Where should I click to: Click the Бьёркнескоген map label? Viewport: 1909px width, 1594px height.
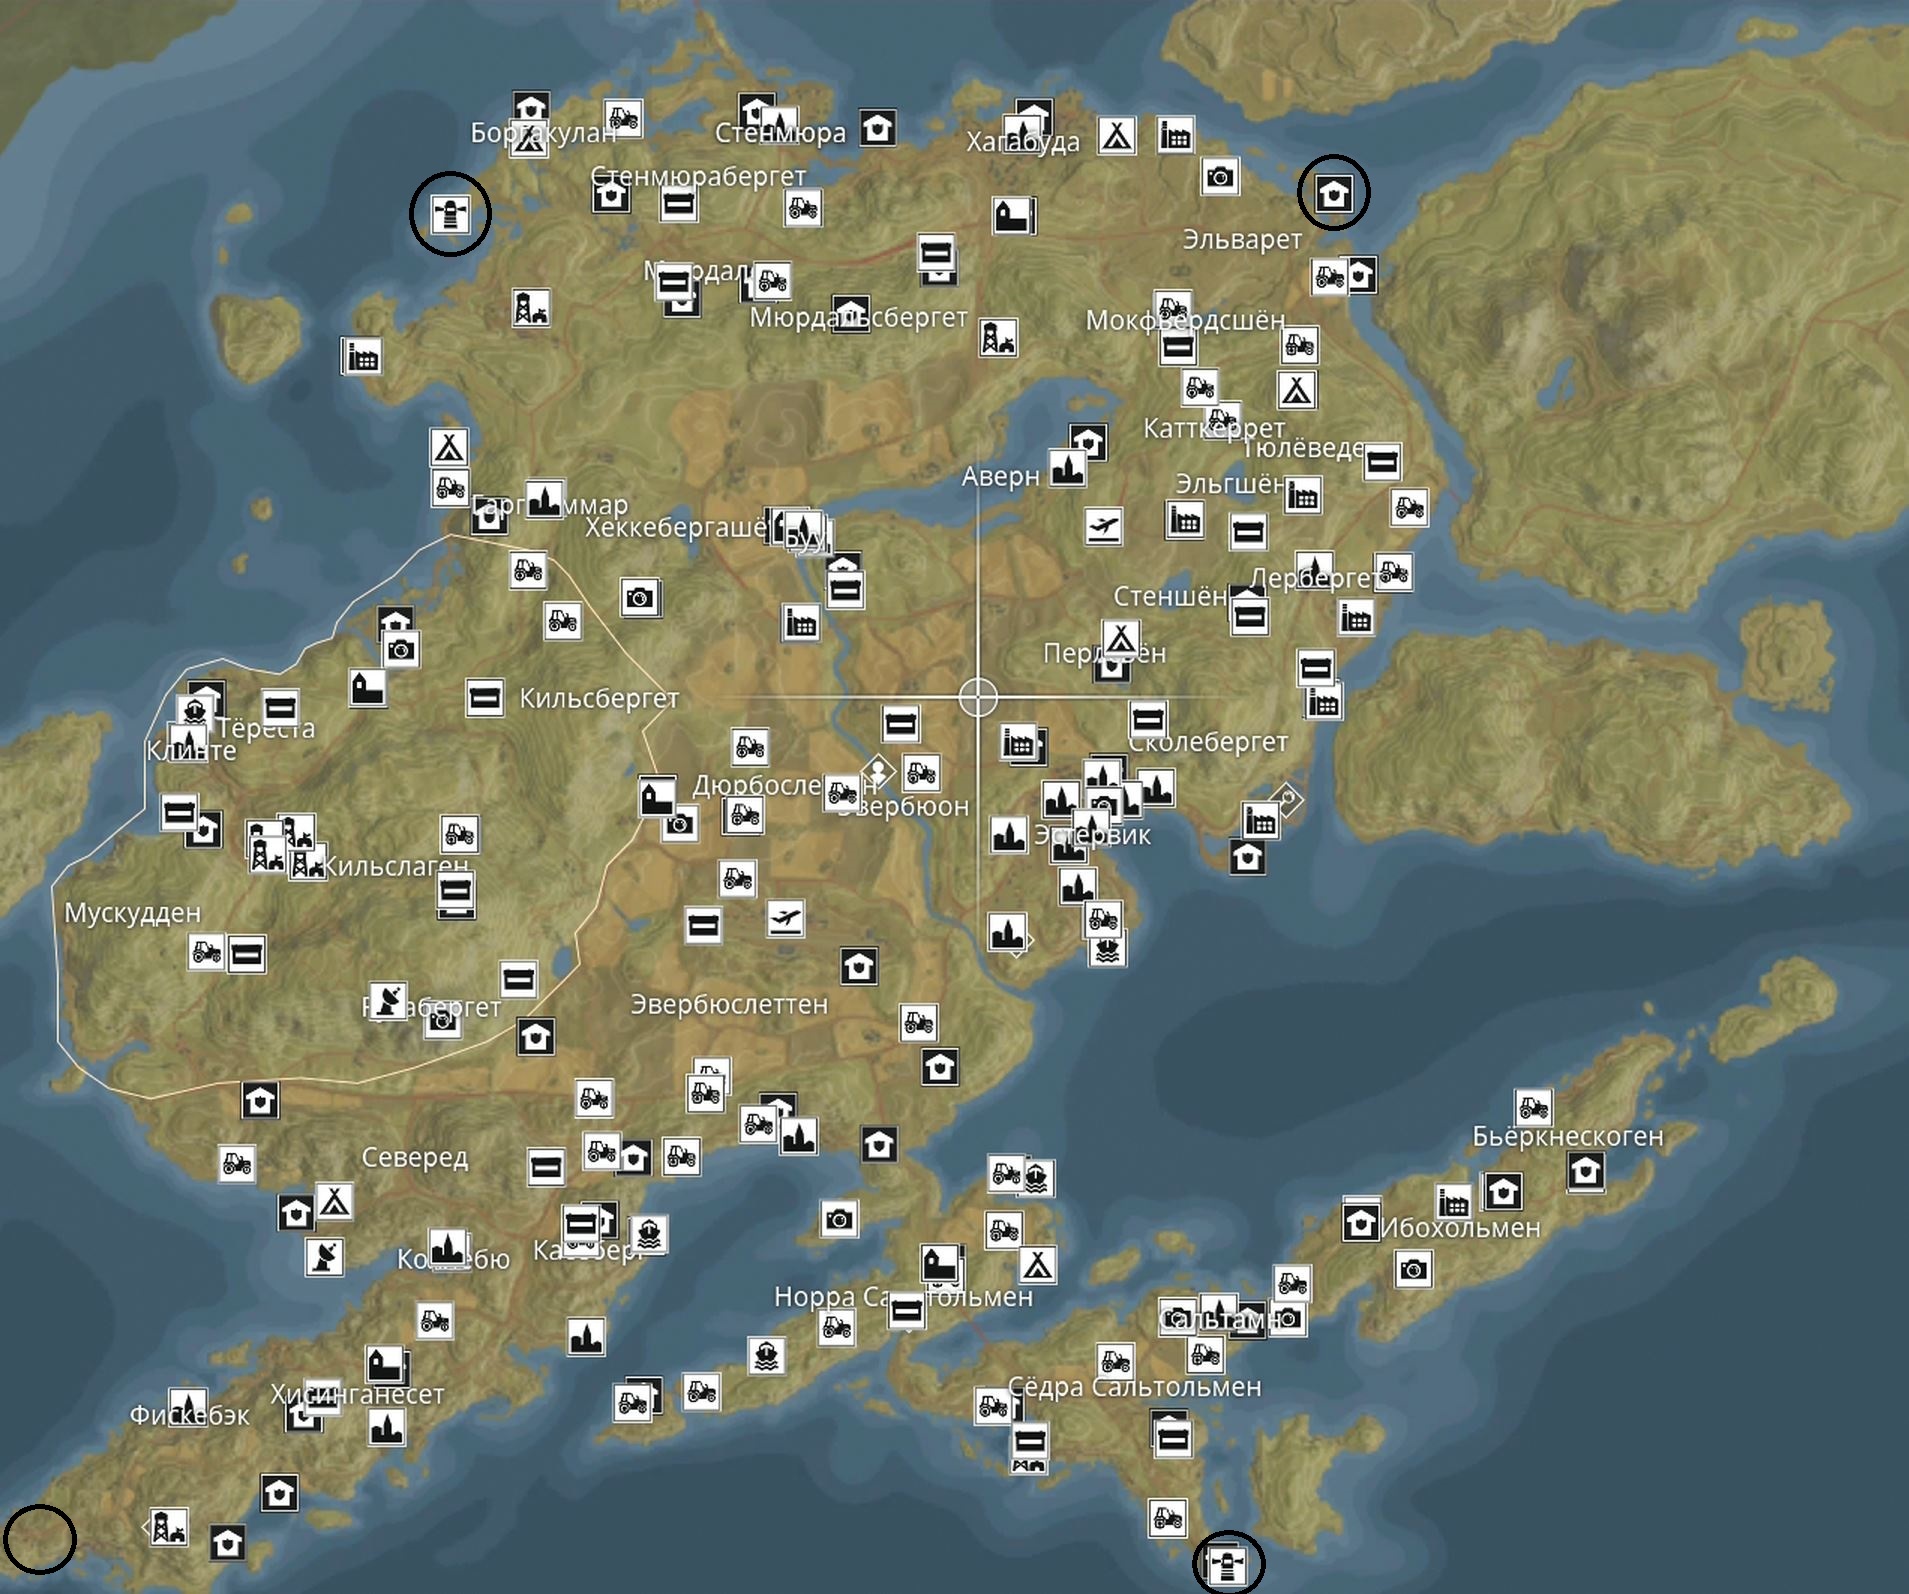[x=1568, y=1136]
